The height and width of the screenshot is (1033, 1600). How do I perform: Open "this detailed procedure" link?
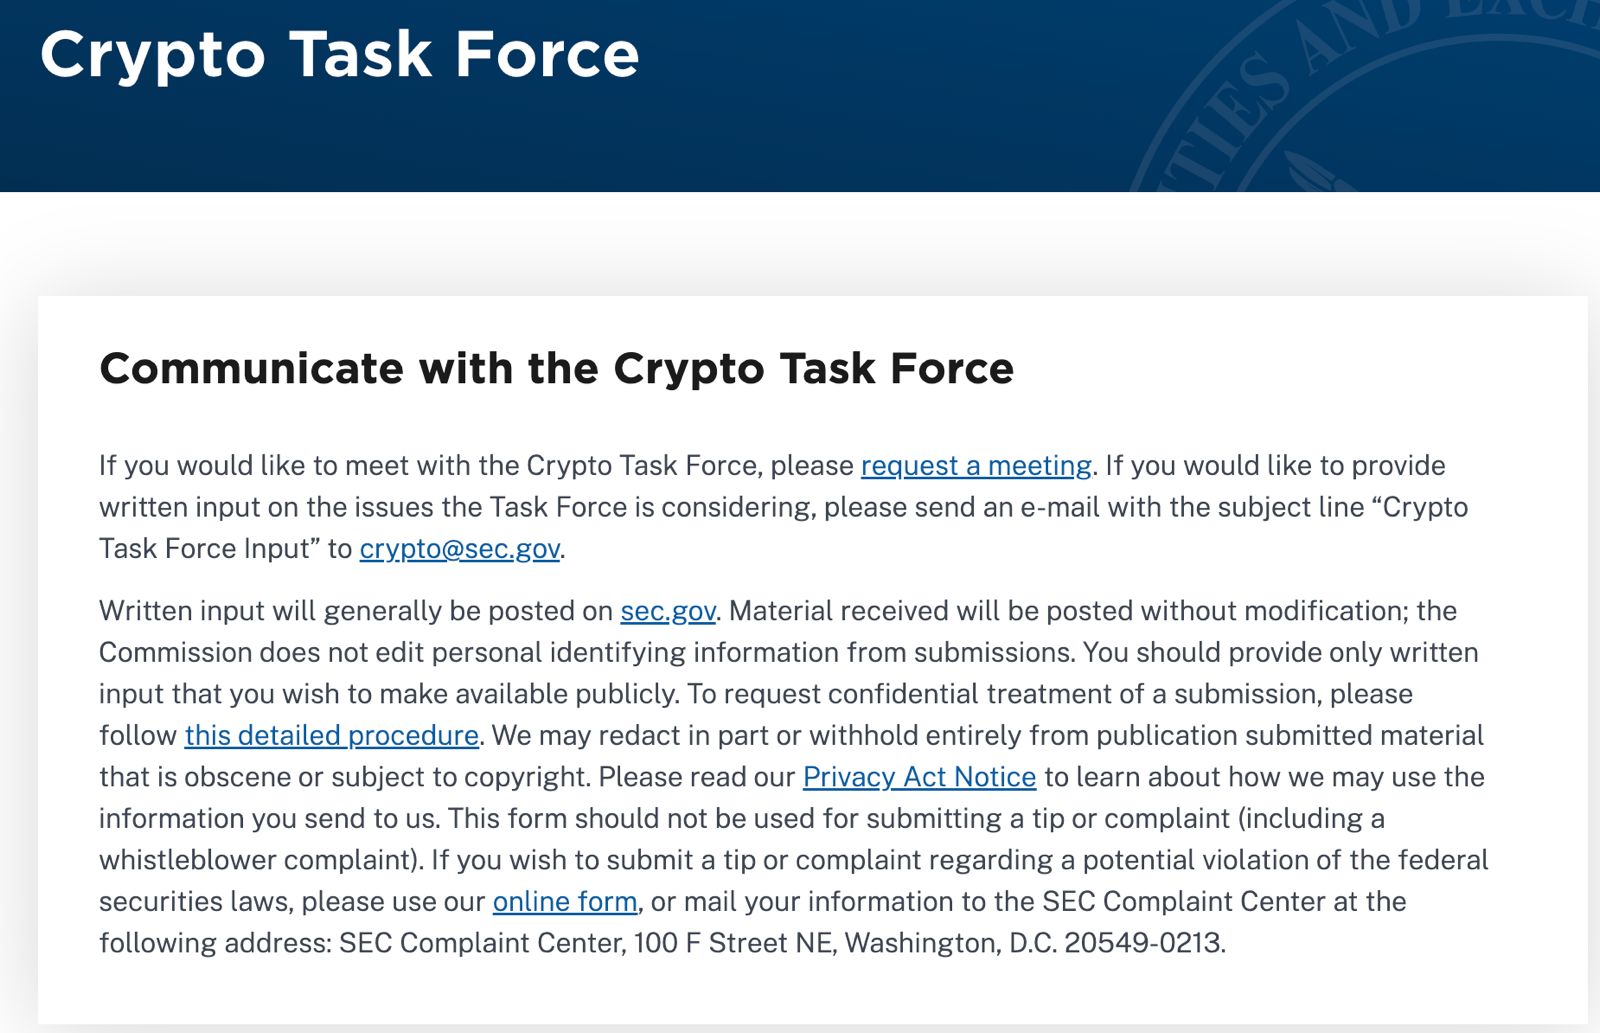click(x=332, y=736)
